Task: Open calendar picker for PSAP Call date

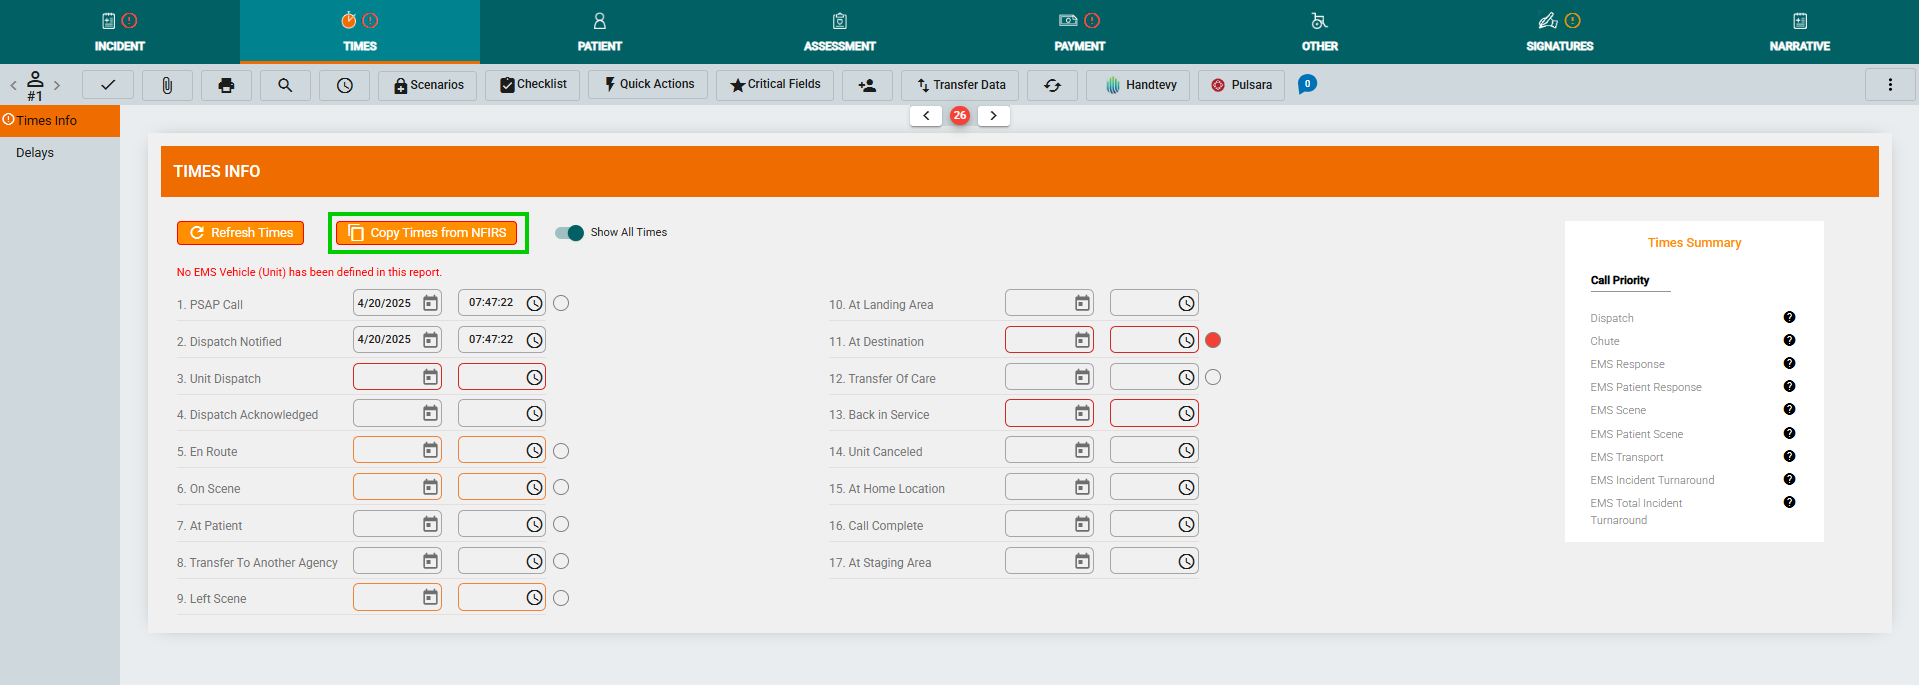Action: pos(430,303)
